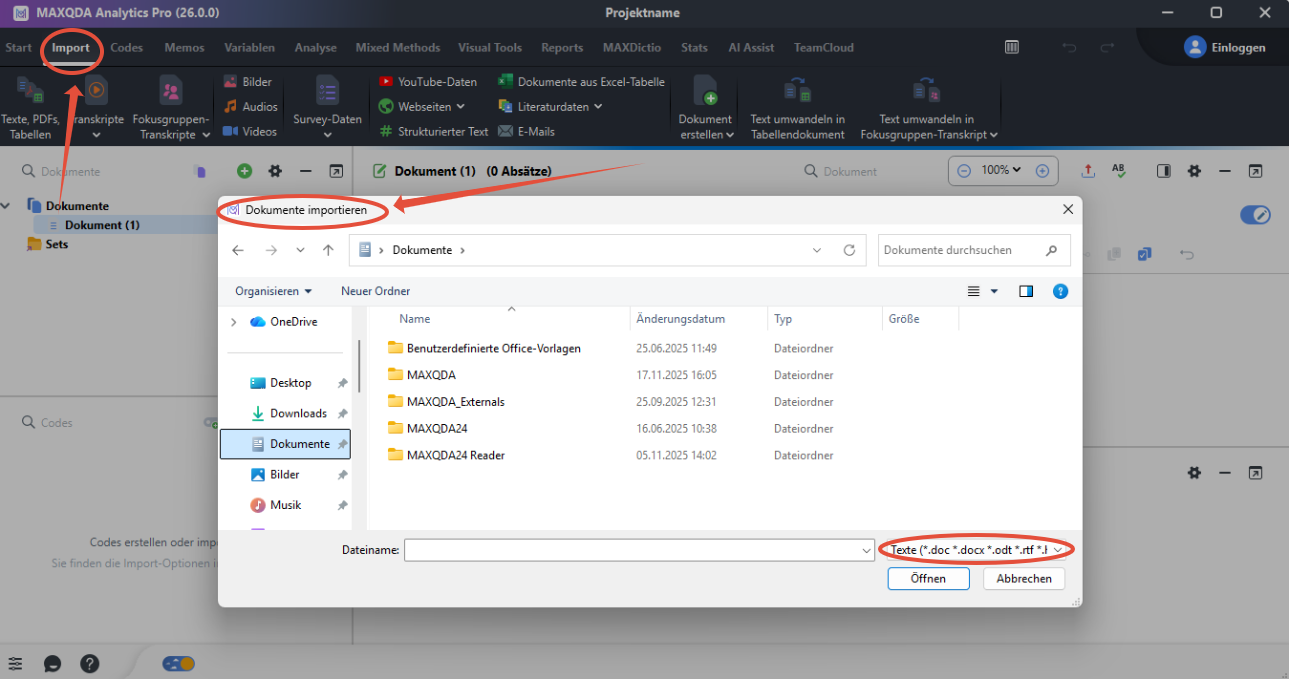The height and width of the screenshot is (679, 1289).
Task: Switch to the Start tab
Action: 19,47
